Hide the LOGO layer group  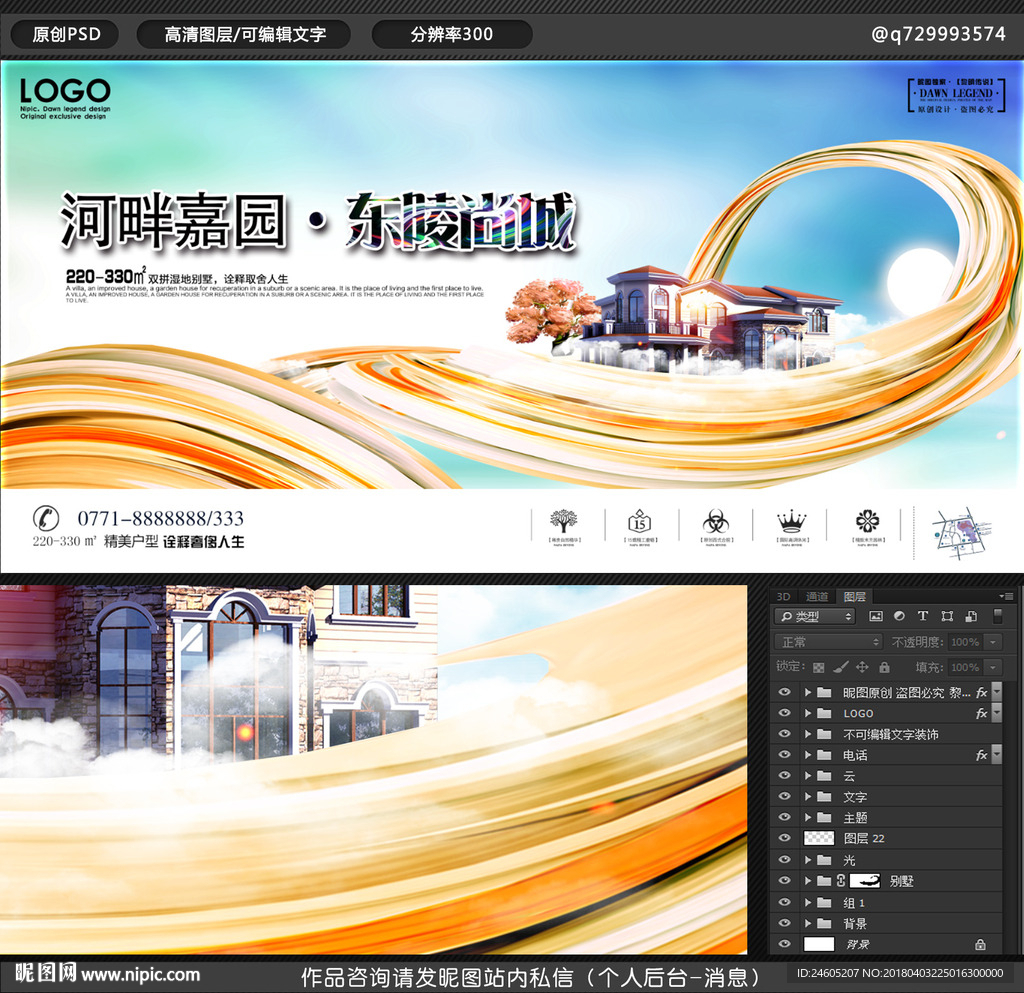click(x=784, y=713)
